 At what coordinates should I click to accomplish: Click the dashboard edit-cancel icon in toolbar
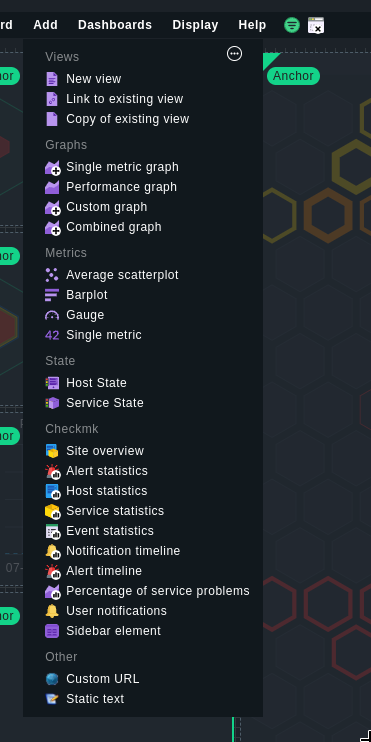(316, 25)
